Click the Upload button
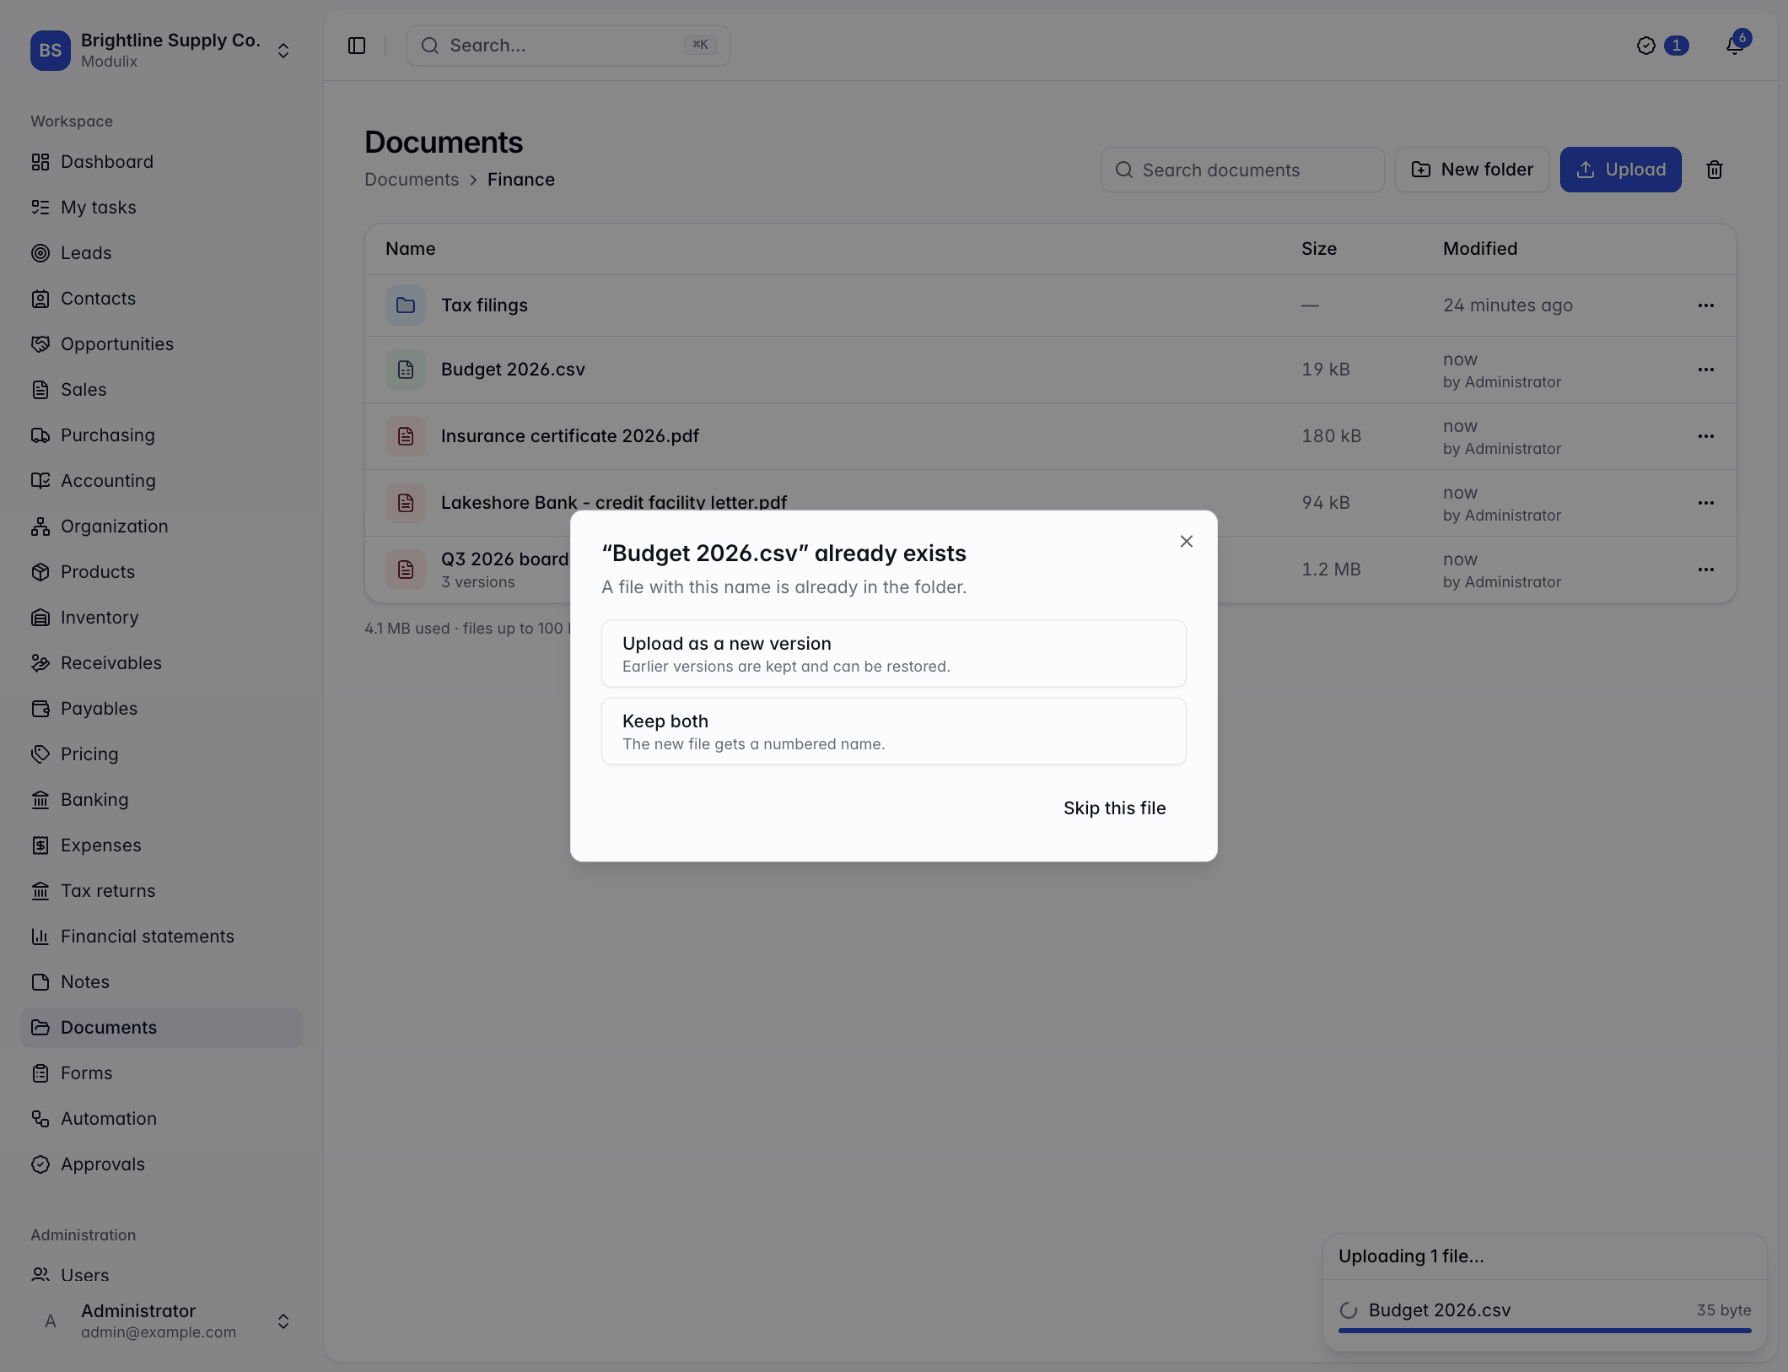The height and width of the screenshot is (1372, 1788). pos(1620,170)
